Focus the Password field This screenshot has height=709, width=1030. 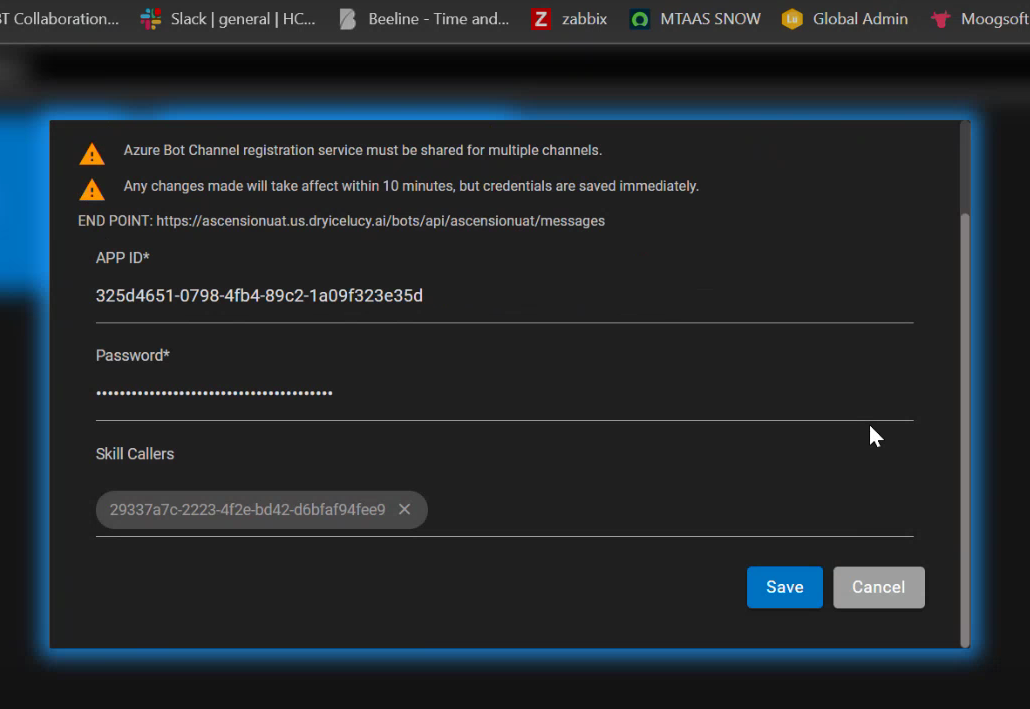pos(504,394)
